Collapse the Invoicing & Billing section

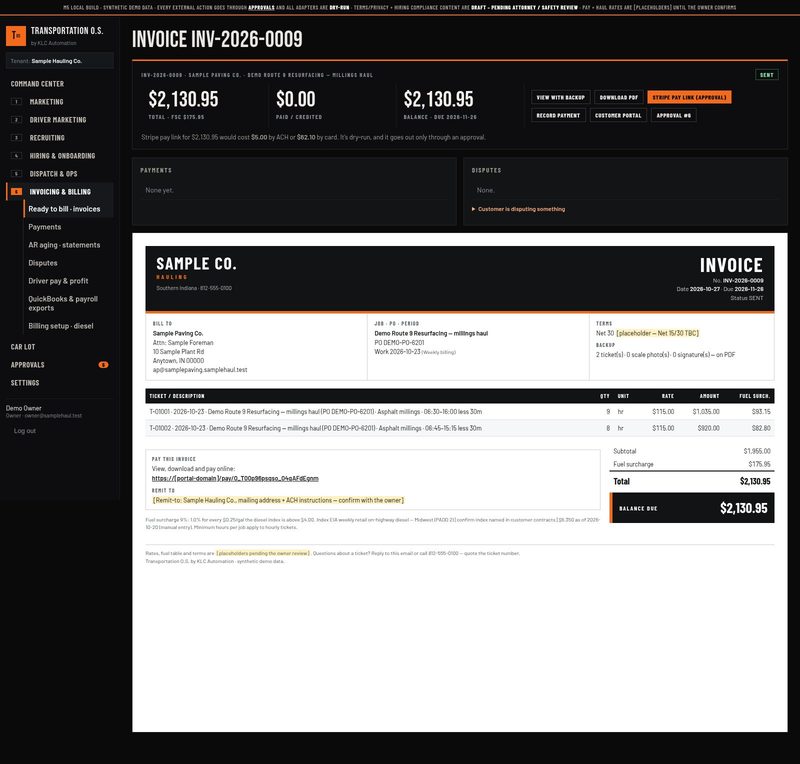[60, 191]
